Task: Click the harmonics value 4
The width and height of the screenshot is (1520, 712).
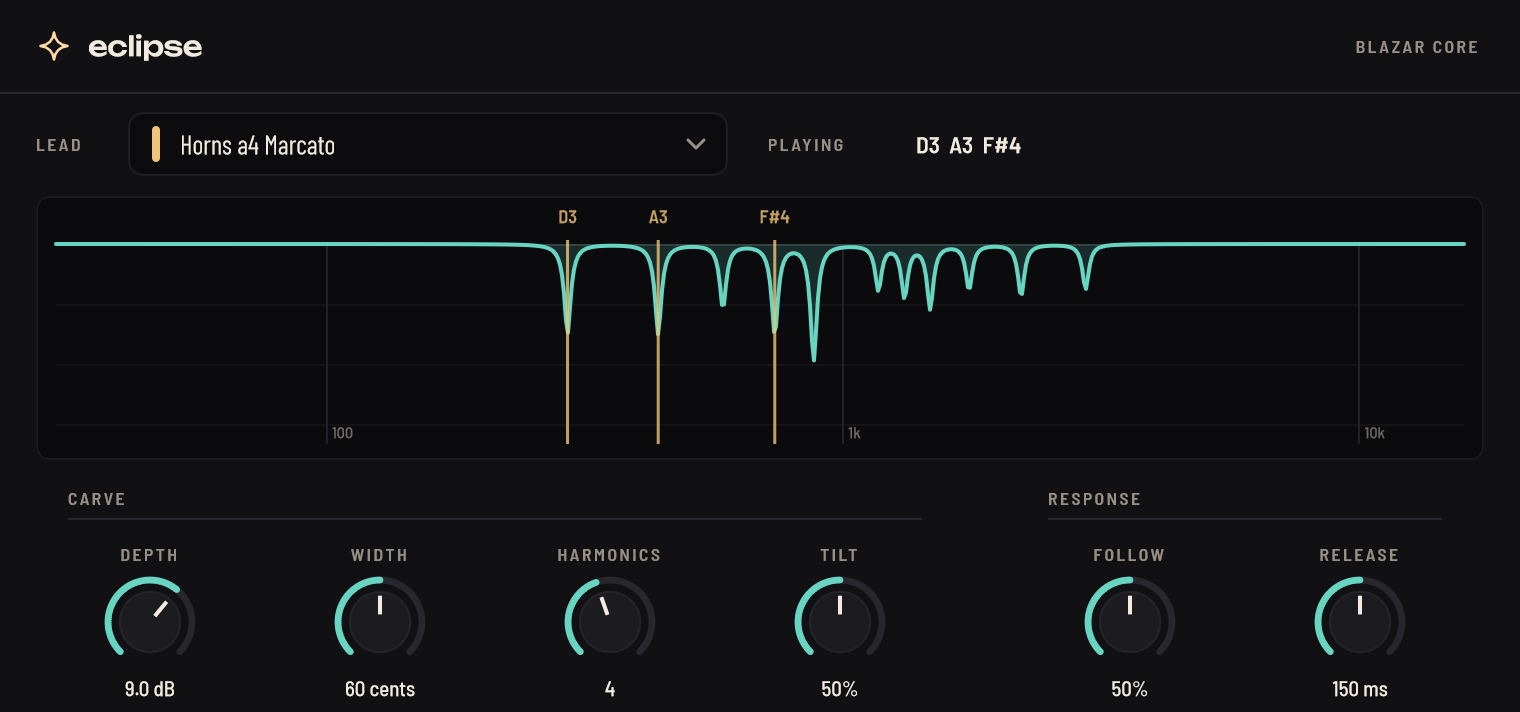Action: pyautogui.click(x=610, y=689)
